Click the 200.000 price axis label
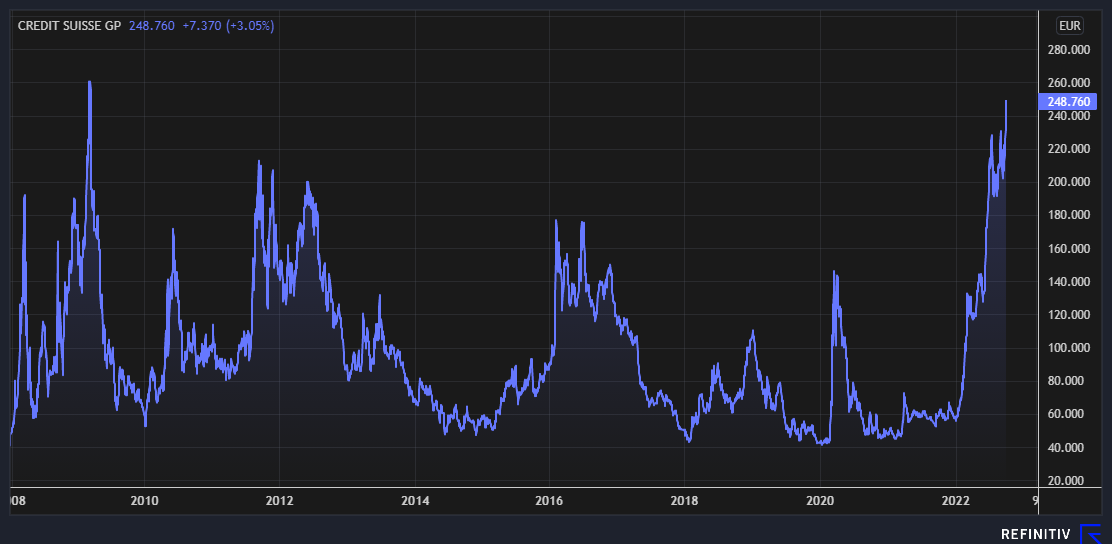 click(x=1069, y=182)
